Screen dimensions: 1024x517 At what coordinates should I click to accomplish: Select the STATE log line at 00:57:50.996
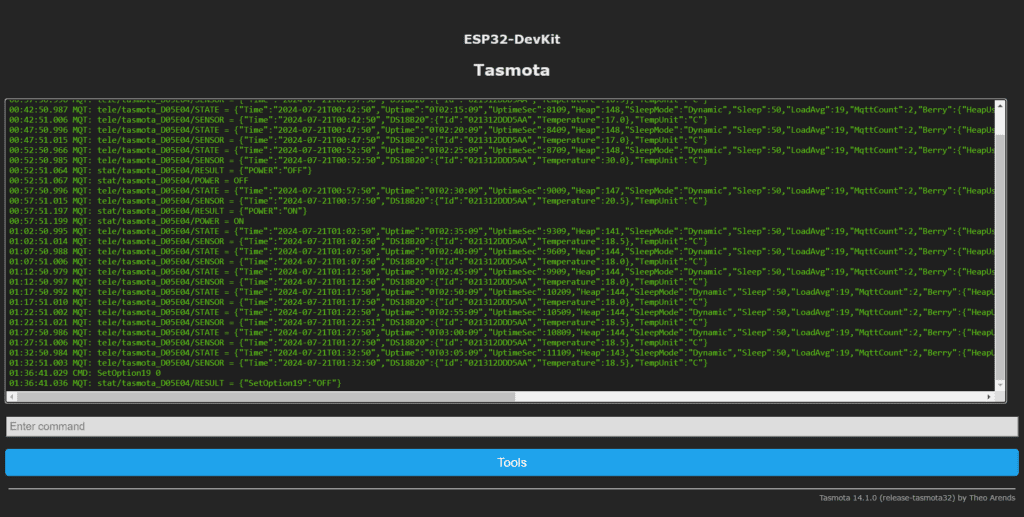coord(502,191)
